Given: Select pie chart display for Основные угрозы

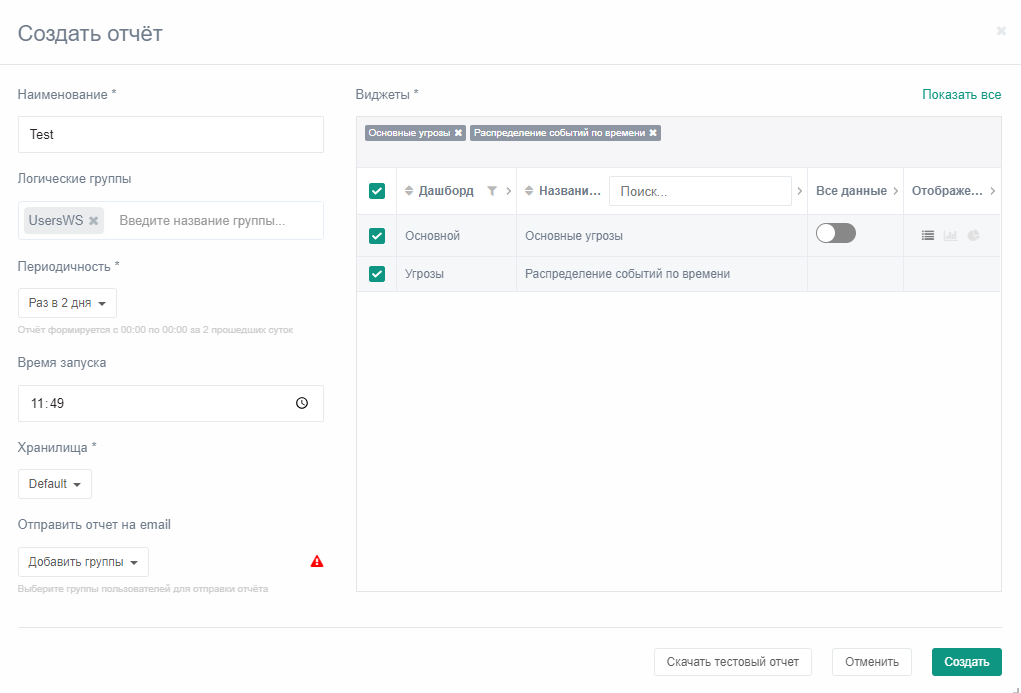Looking at the screenshot, I should 972,236.
